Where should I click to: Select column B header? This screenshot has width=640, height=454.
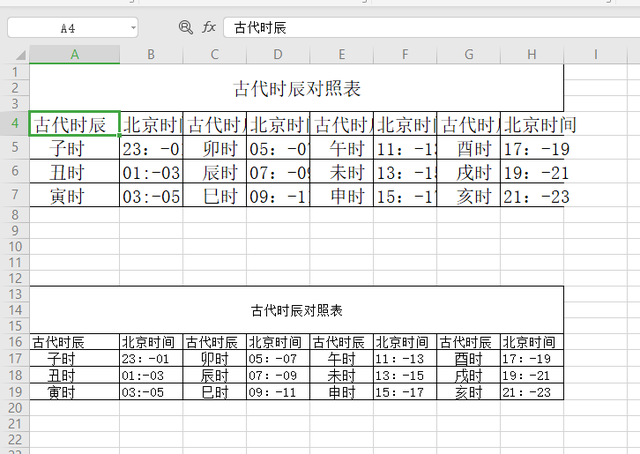click(x=151, y=55)
